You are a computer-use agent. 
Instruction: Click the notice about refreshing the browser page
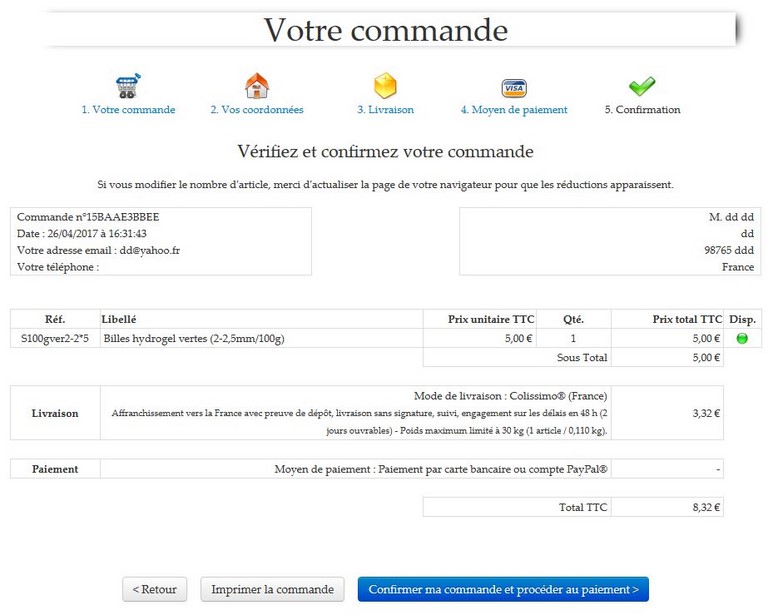(x=385, y=185)
